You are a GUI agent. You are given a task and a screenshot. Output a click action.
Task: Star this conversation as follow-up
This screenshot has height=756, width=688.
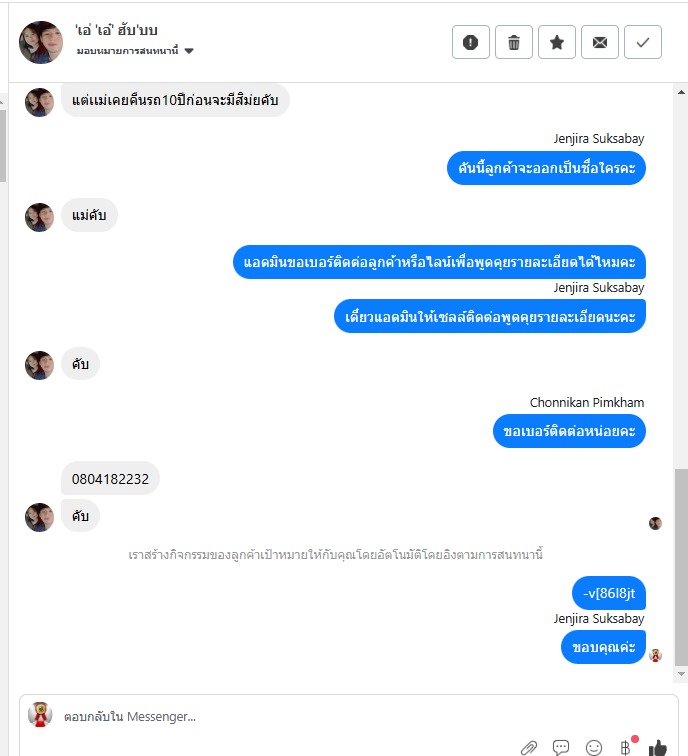click(x=556, y=42)
